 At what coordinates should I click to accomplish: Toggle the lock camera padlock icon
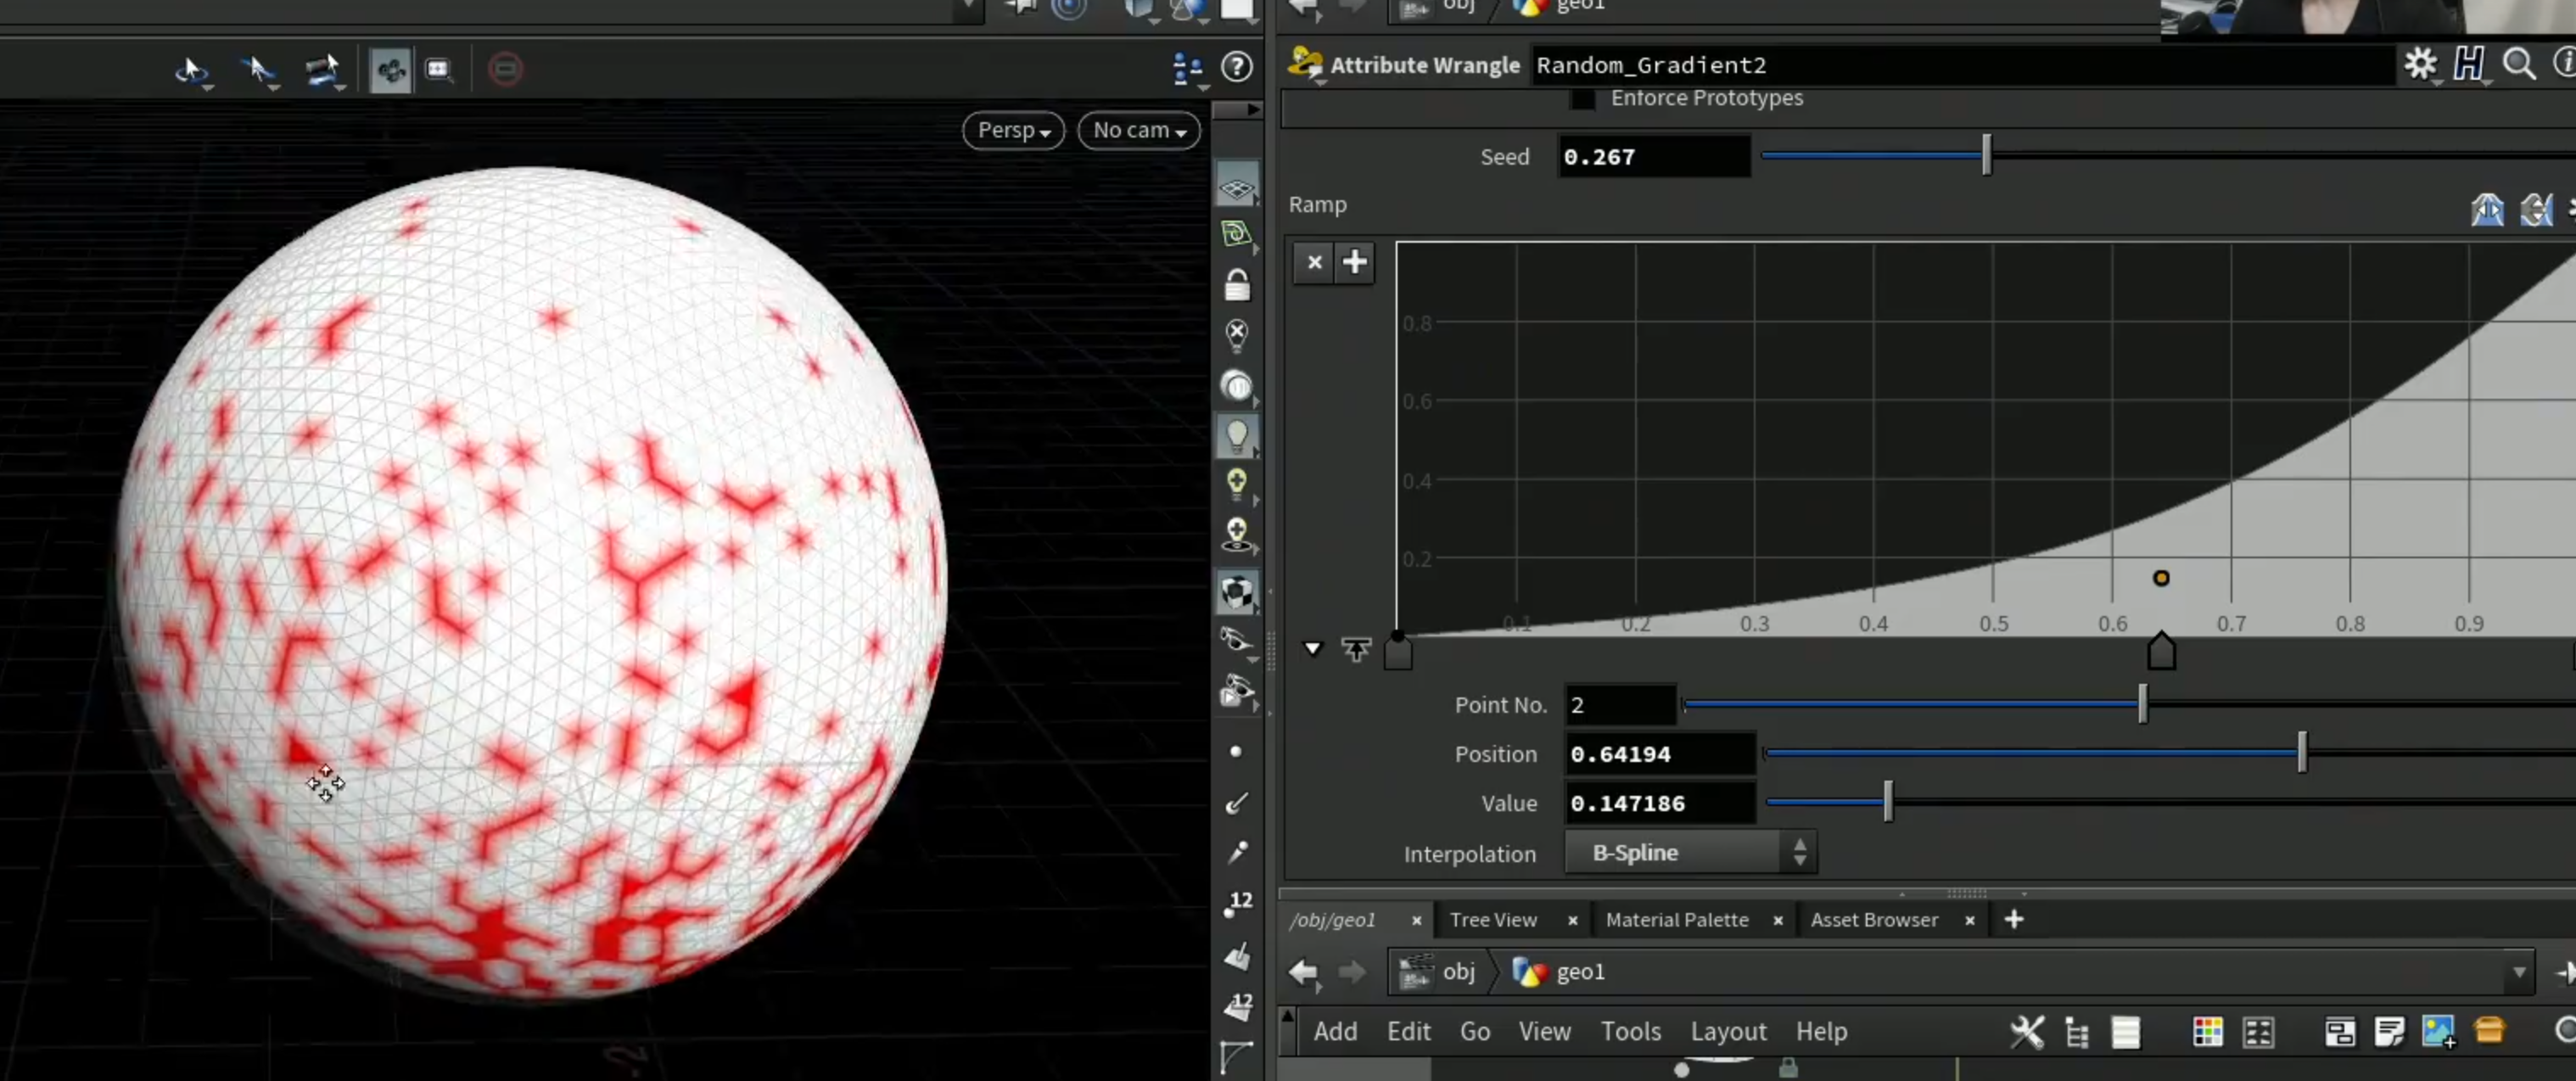[x=1237, y=285]
